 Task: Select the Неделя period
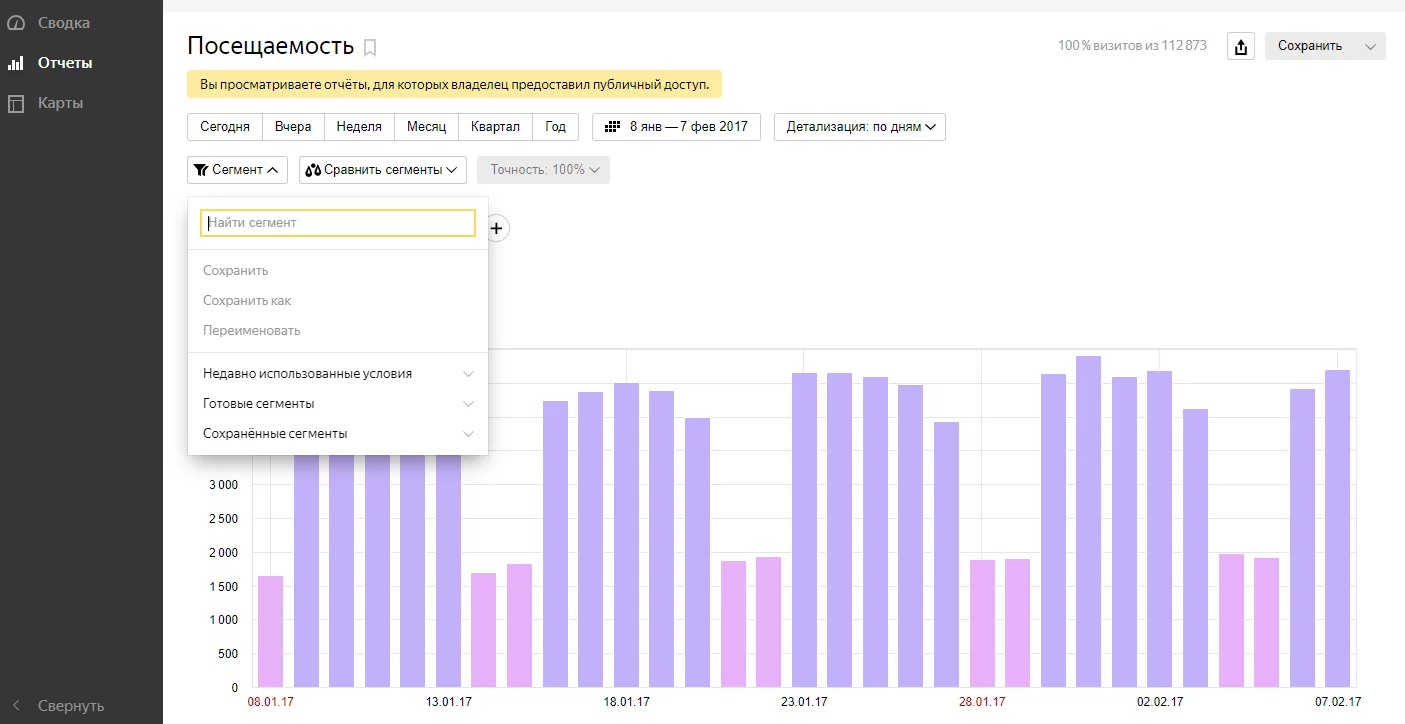(359, 127)
